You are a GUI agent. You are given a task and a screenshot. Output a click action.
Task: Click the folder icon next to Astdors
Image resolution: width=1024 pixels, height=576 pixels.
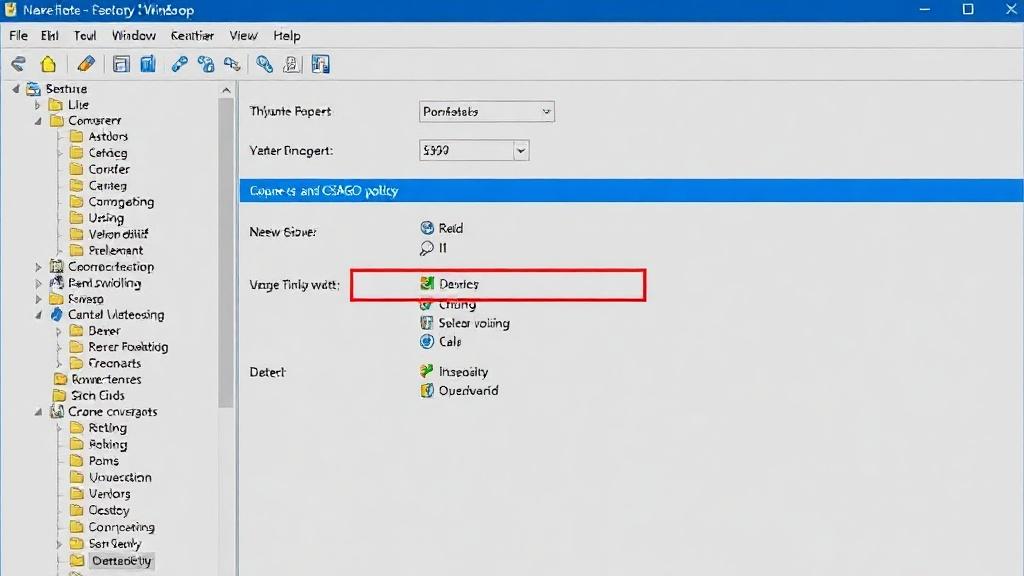[x=76, y=136]
